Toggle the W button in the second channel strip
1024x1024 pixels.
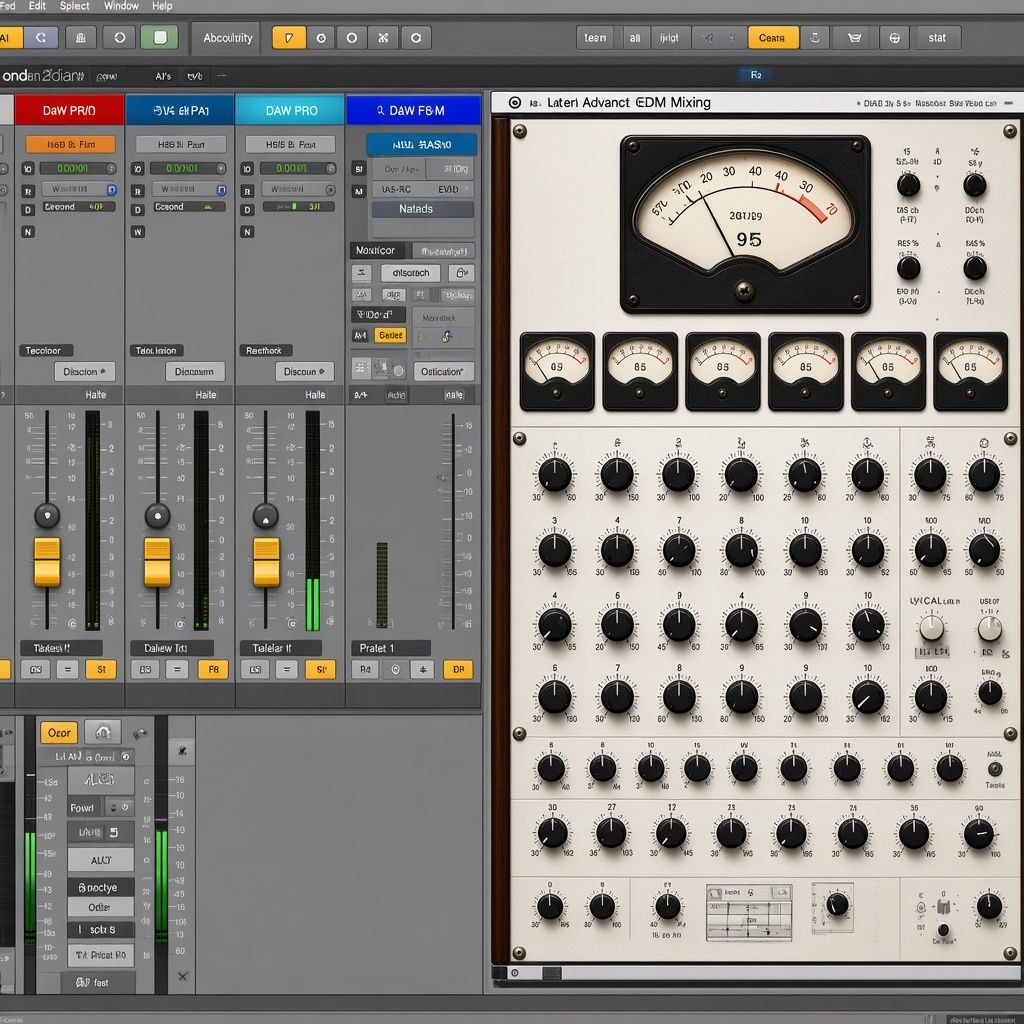coord(137,232)
